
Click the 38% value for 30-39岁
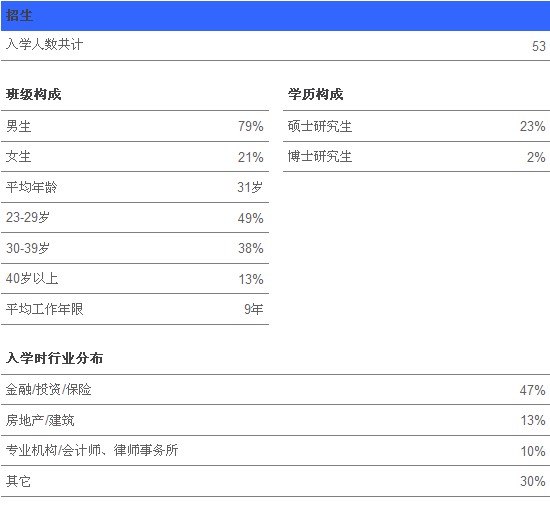[x=250, y=248]
